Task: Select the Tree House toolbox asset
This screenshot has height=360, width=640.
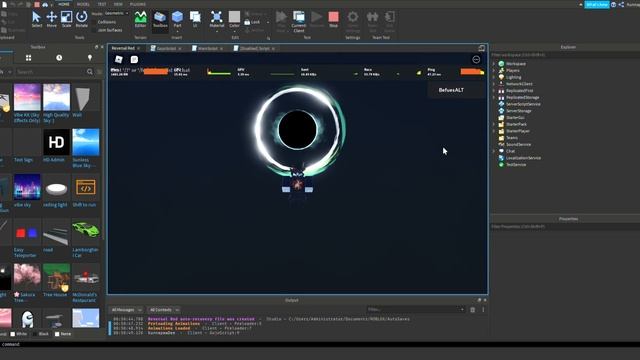Action: pyautogui.click(x=56, y=280)
